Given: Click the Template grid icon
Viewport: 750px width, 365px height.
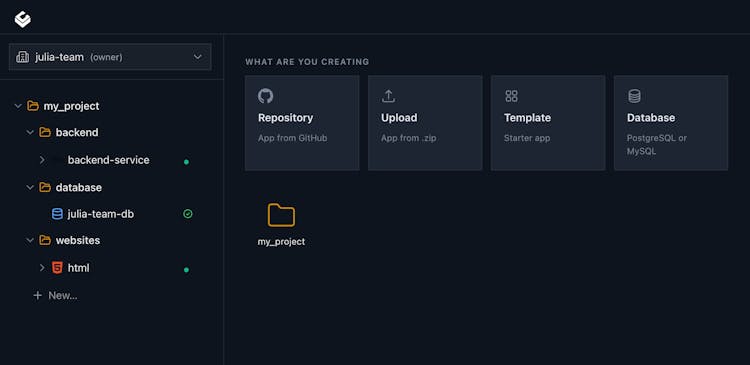Looking at the screenshot, I should tap(511, 96).
